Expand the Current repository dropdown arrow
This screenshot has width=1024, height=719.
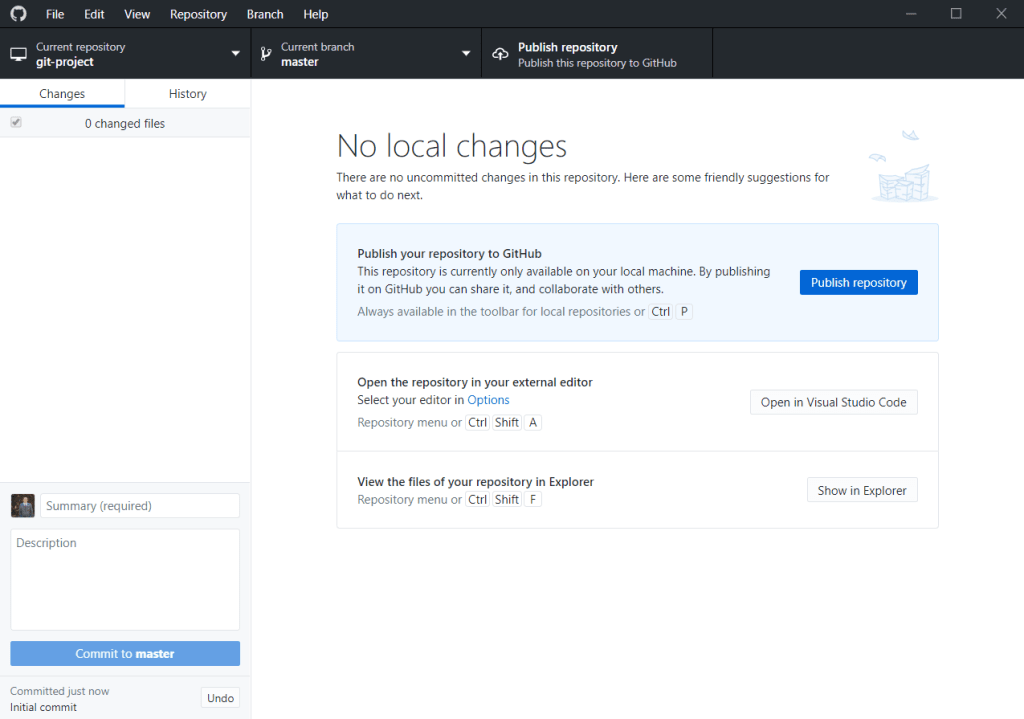pyautogui.click(x=236, y=54)
